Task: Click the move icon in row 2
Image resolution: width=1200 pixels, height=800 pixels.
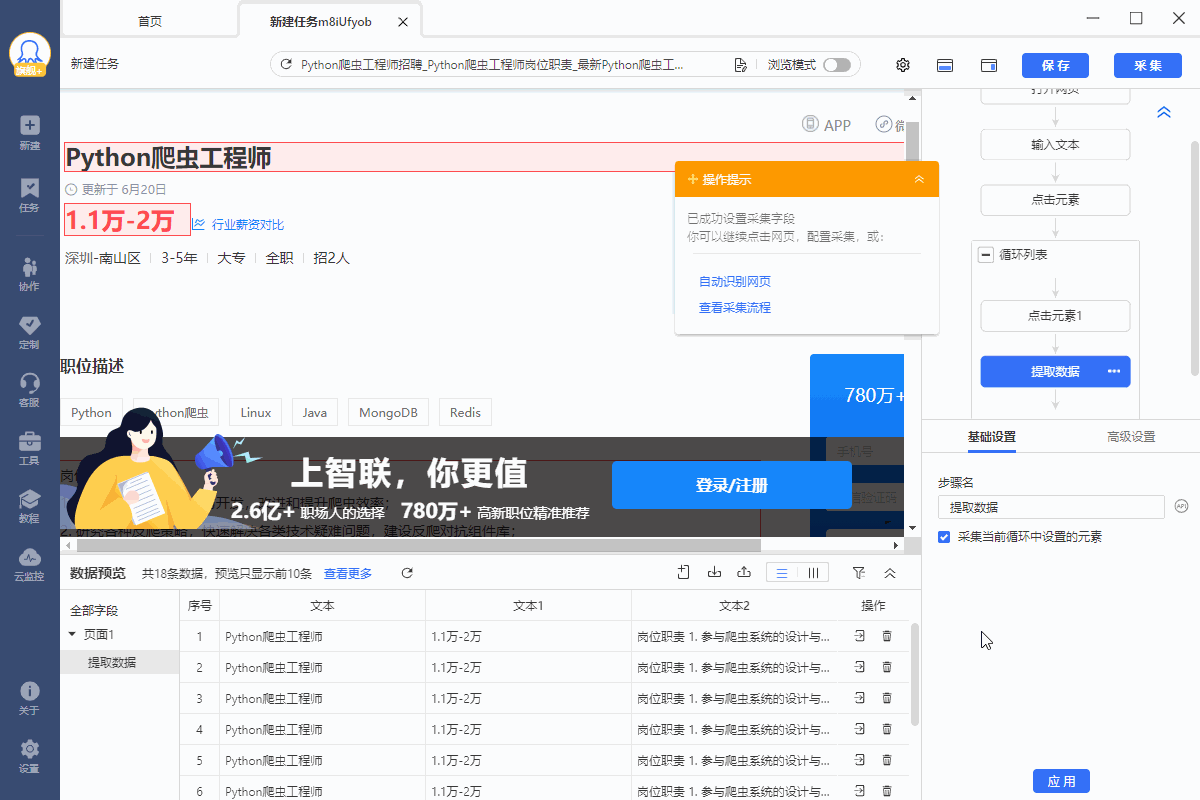Action: 860,667
